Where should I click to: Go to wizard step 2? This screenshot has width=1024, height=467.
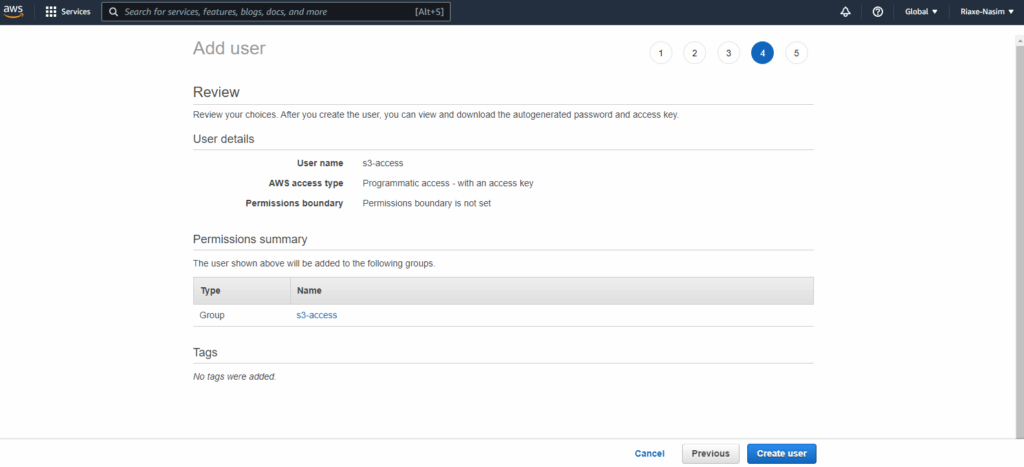pos(694,53)
